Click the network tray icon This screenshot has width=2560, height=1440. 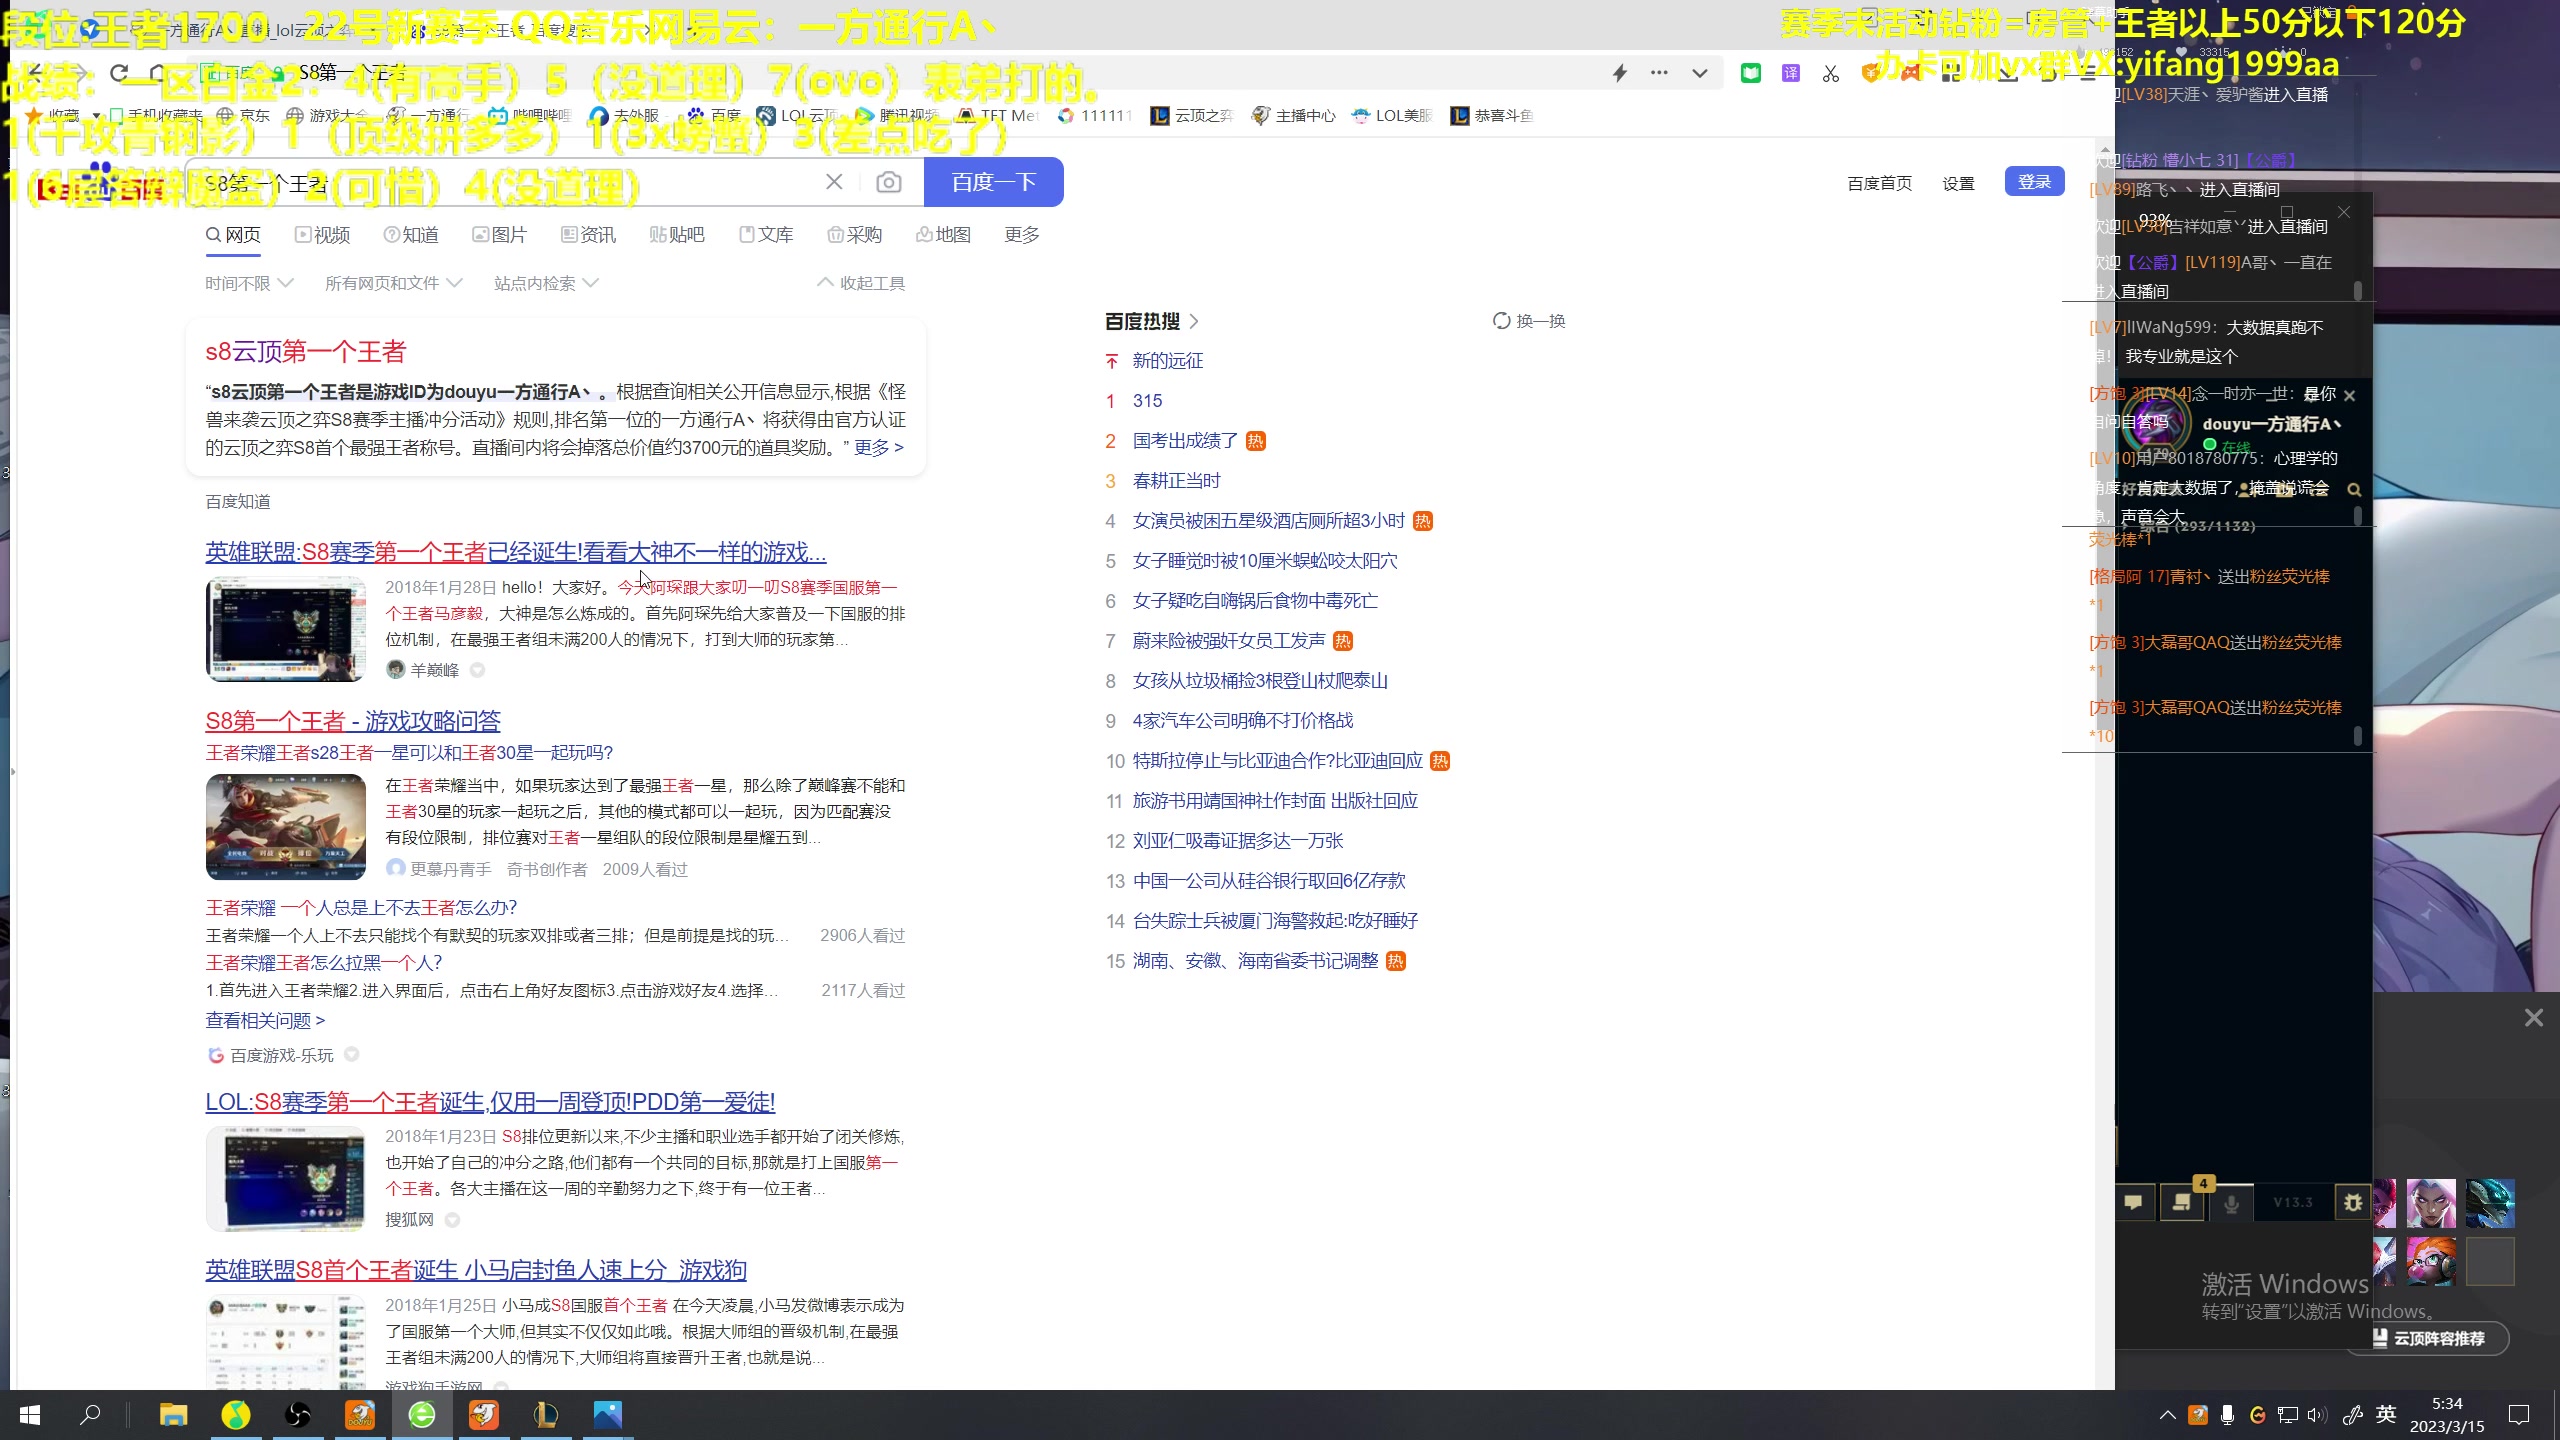click(2287, 1415)
